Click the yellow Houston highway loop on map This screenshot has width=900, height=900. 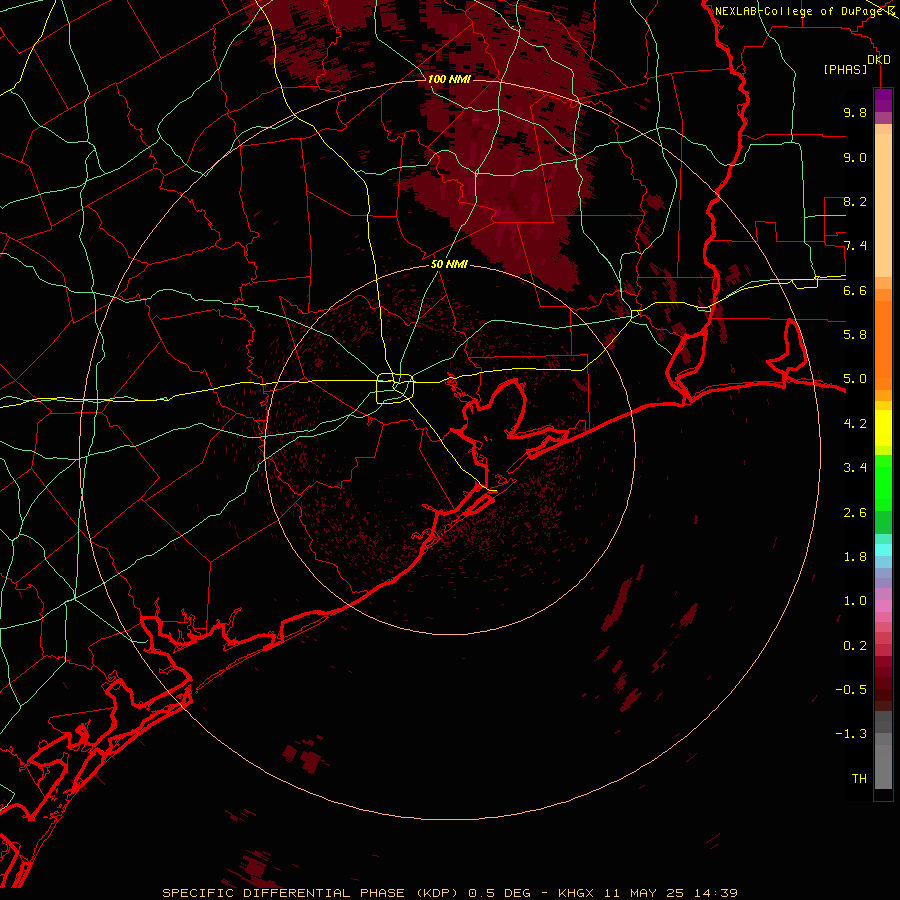tap(395, 388)
